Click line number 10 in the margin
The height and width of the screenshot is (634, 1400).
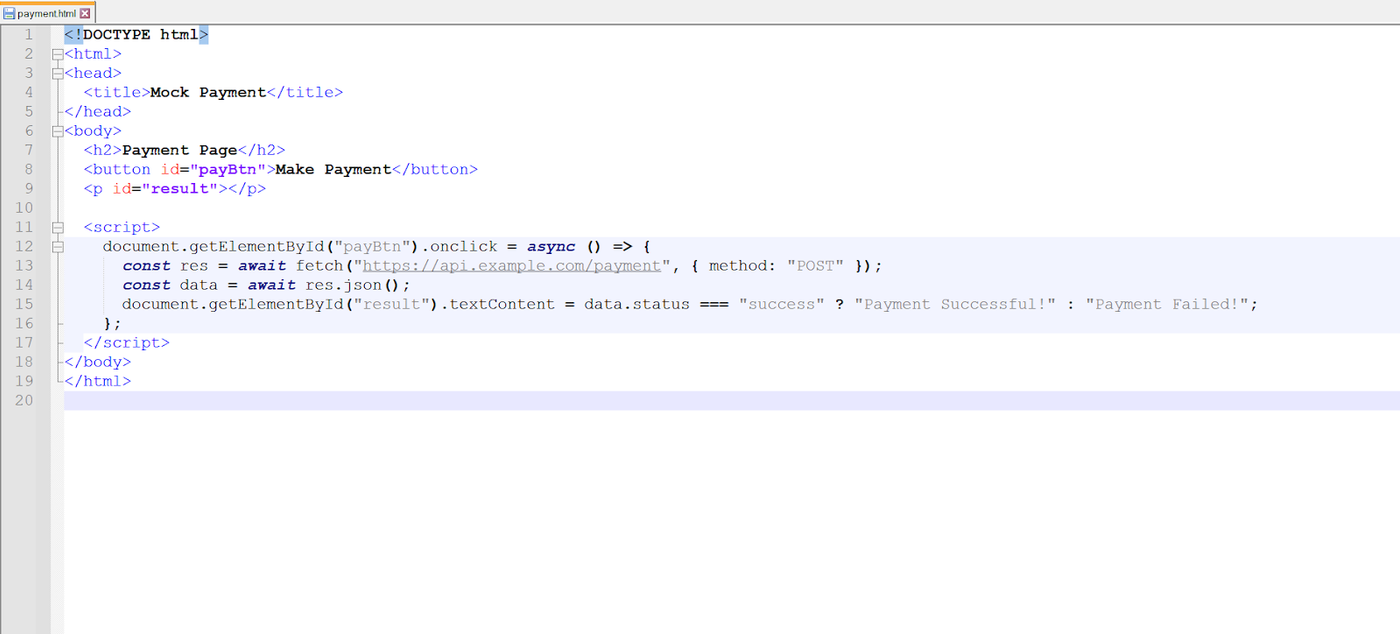pos(25,208)
